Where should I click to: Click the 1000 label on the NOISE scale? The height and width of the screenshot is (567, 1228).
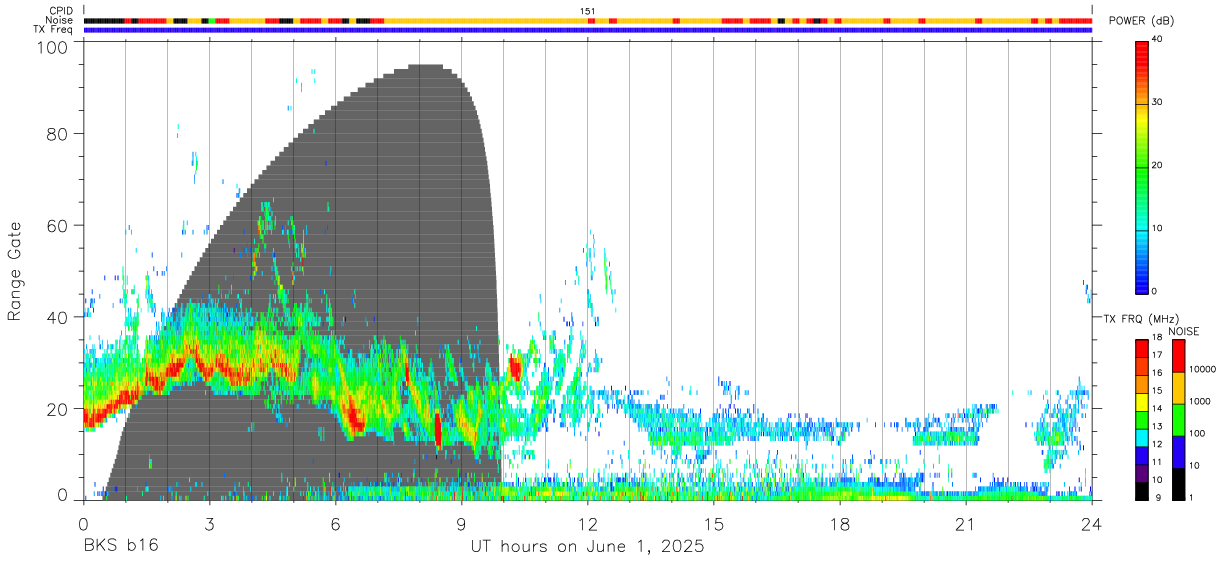(1199, 402)
